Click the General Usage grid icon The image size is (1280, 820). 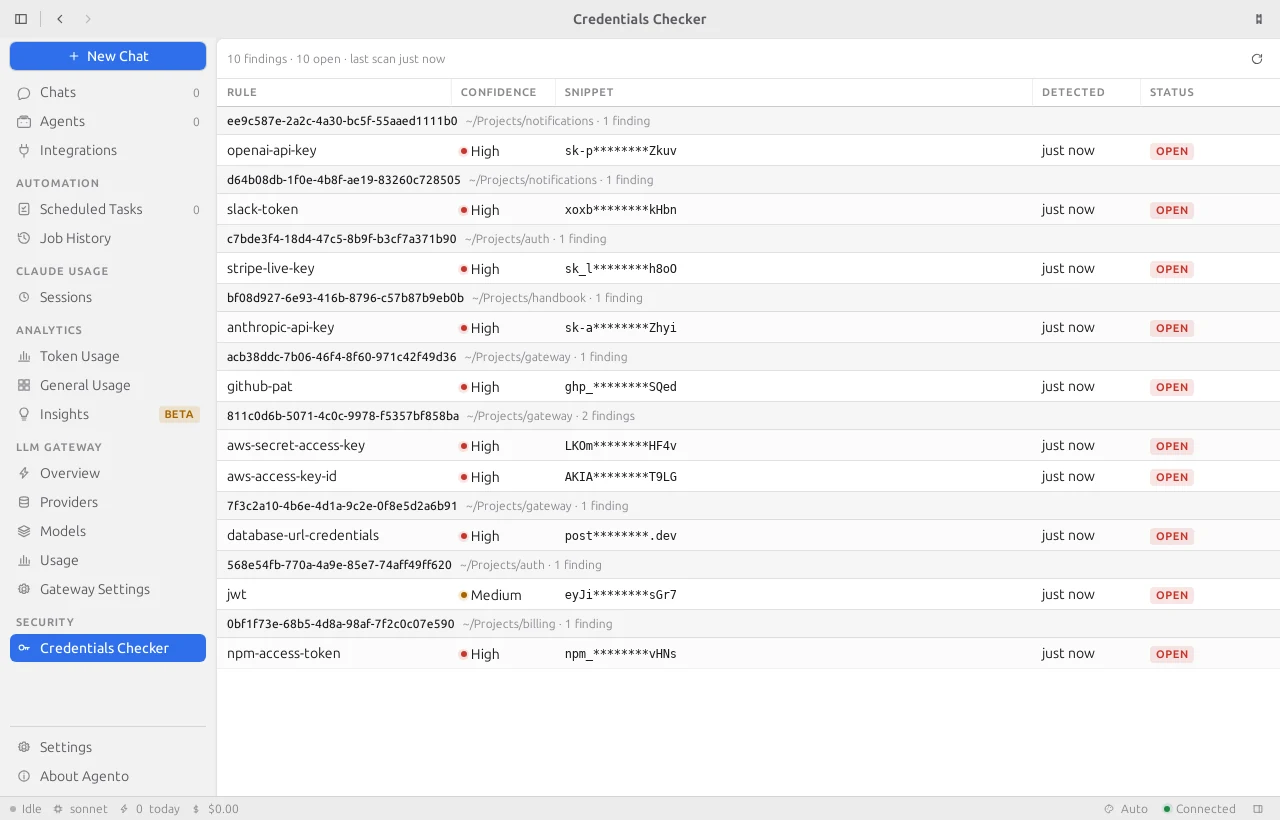24,385
